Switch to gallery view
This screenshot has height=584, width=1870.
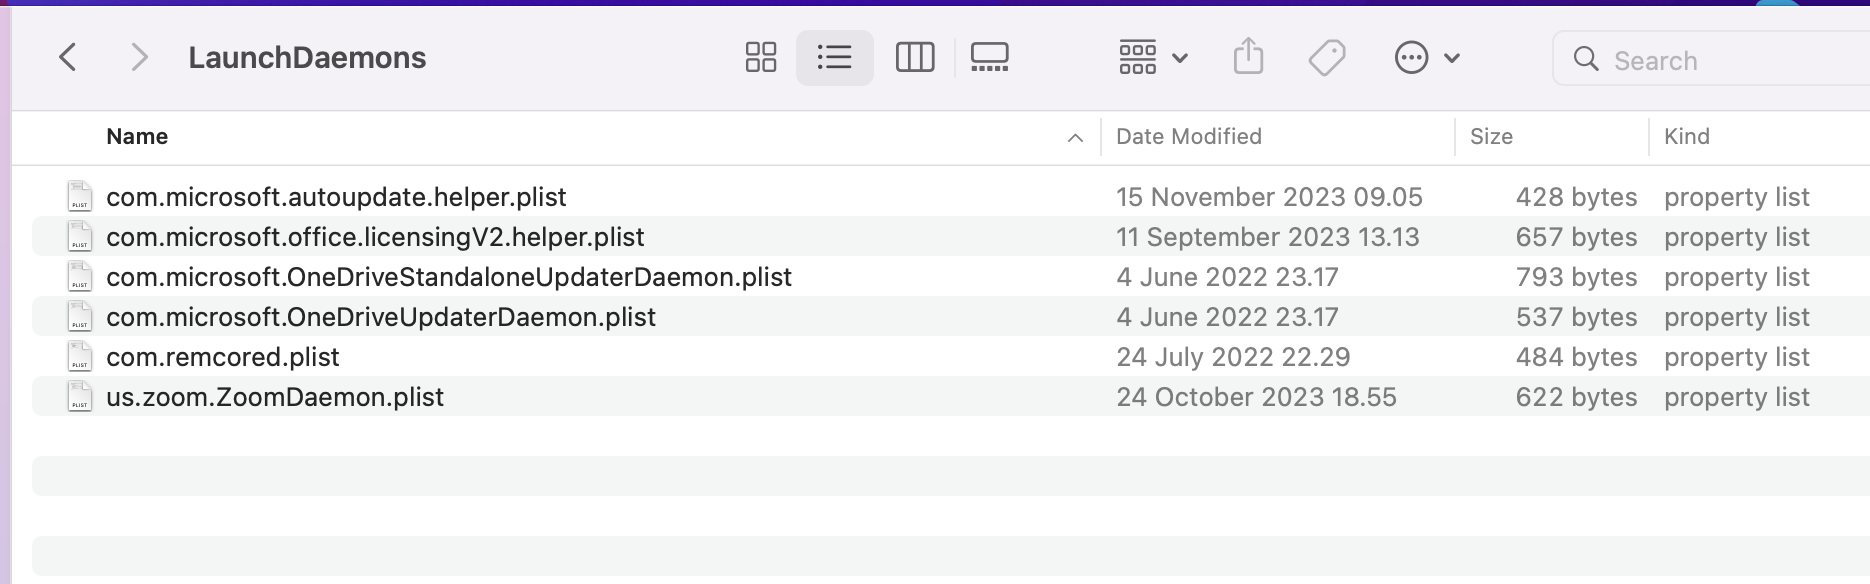(x=990, y=58)
